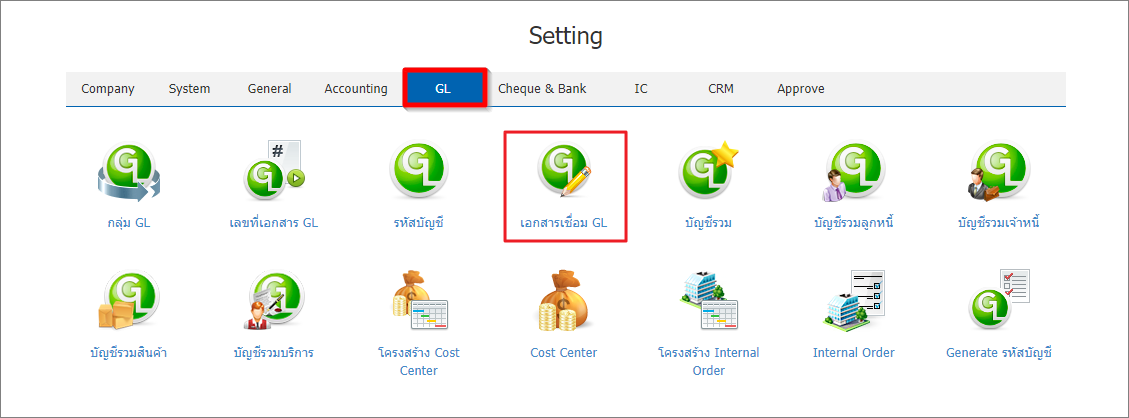This screenshot has width=1129, height=418.
Task: Open the Generate รหัสบัญชี checklist icon
Action: pos(998,301)
